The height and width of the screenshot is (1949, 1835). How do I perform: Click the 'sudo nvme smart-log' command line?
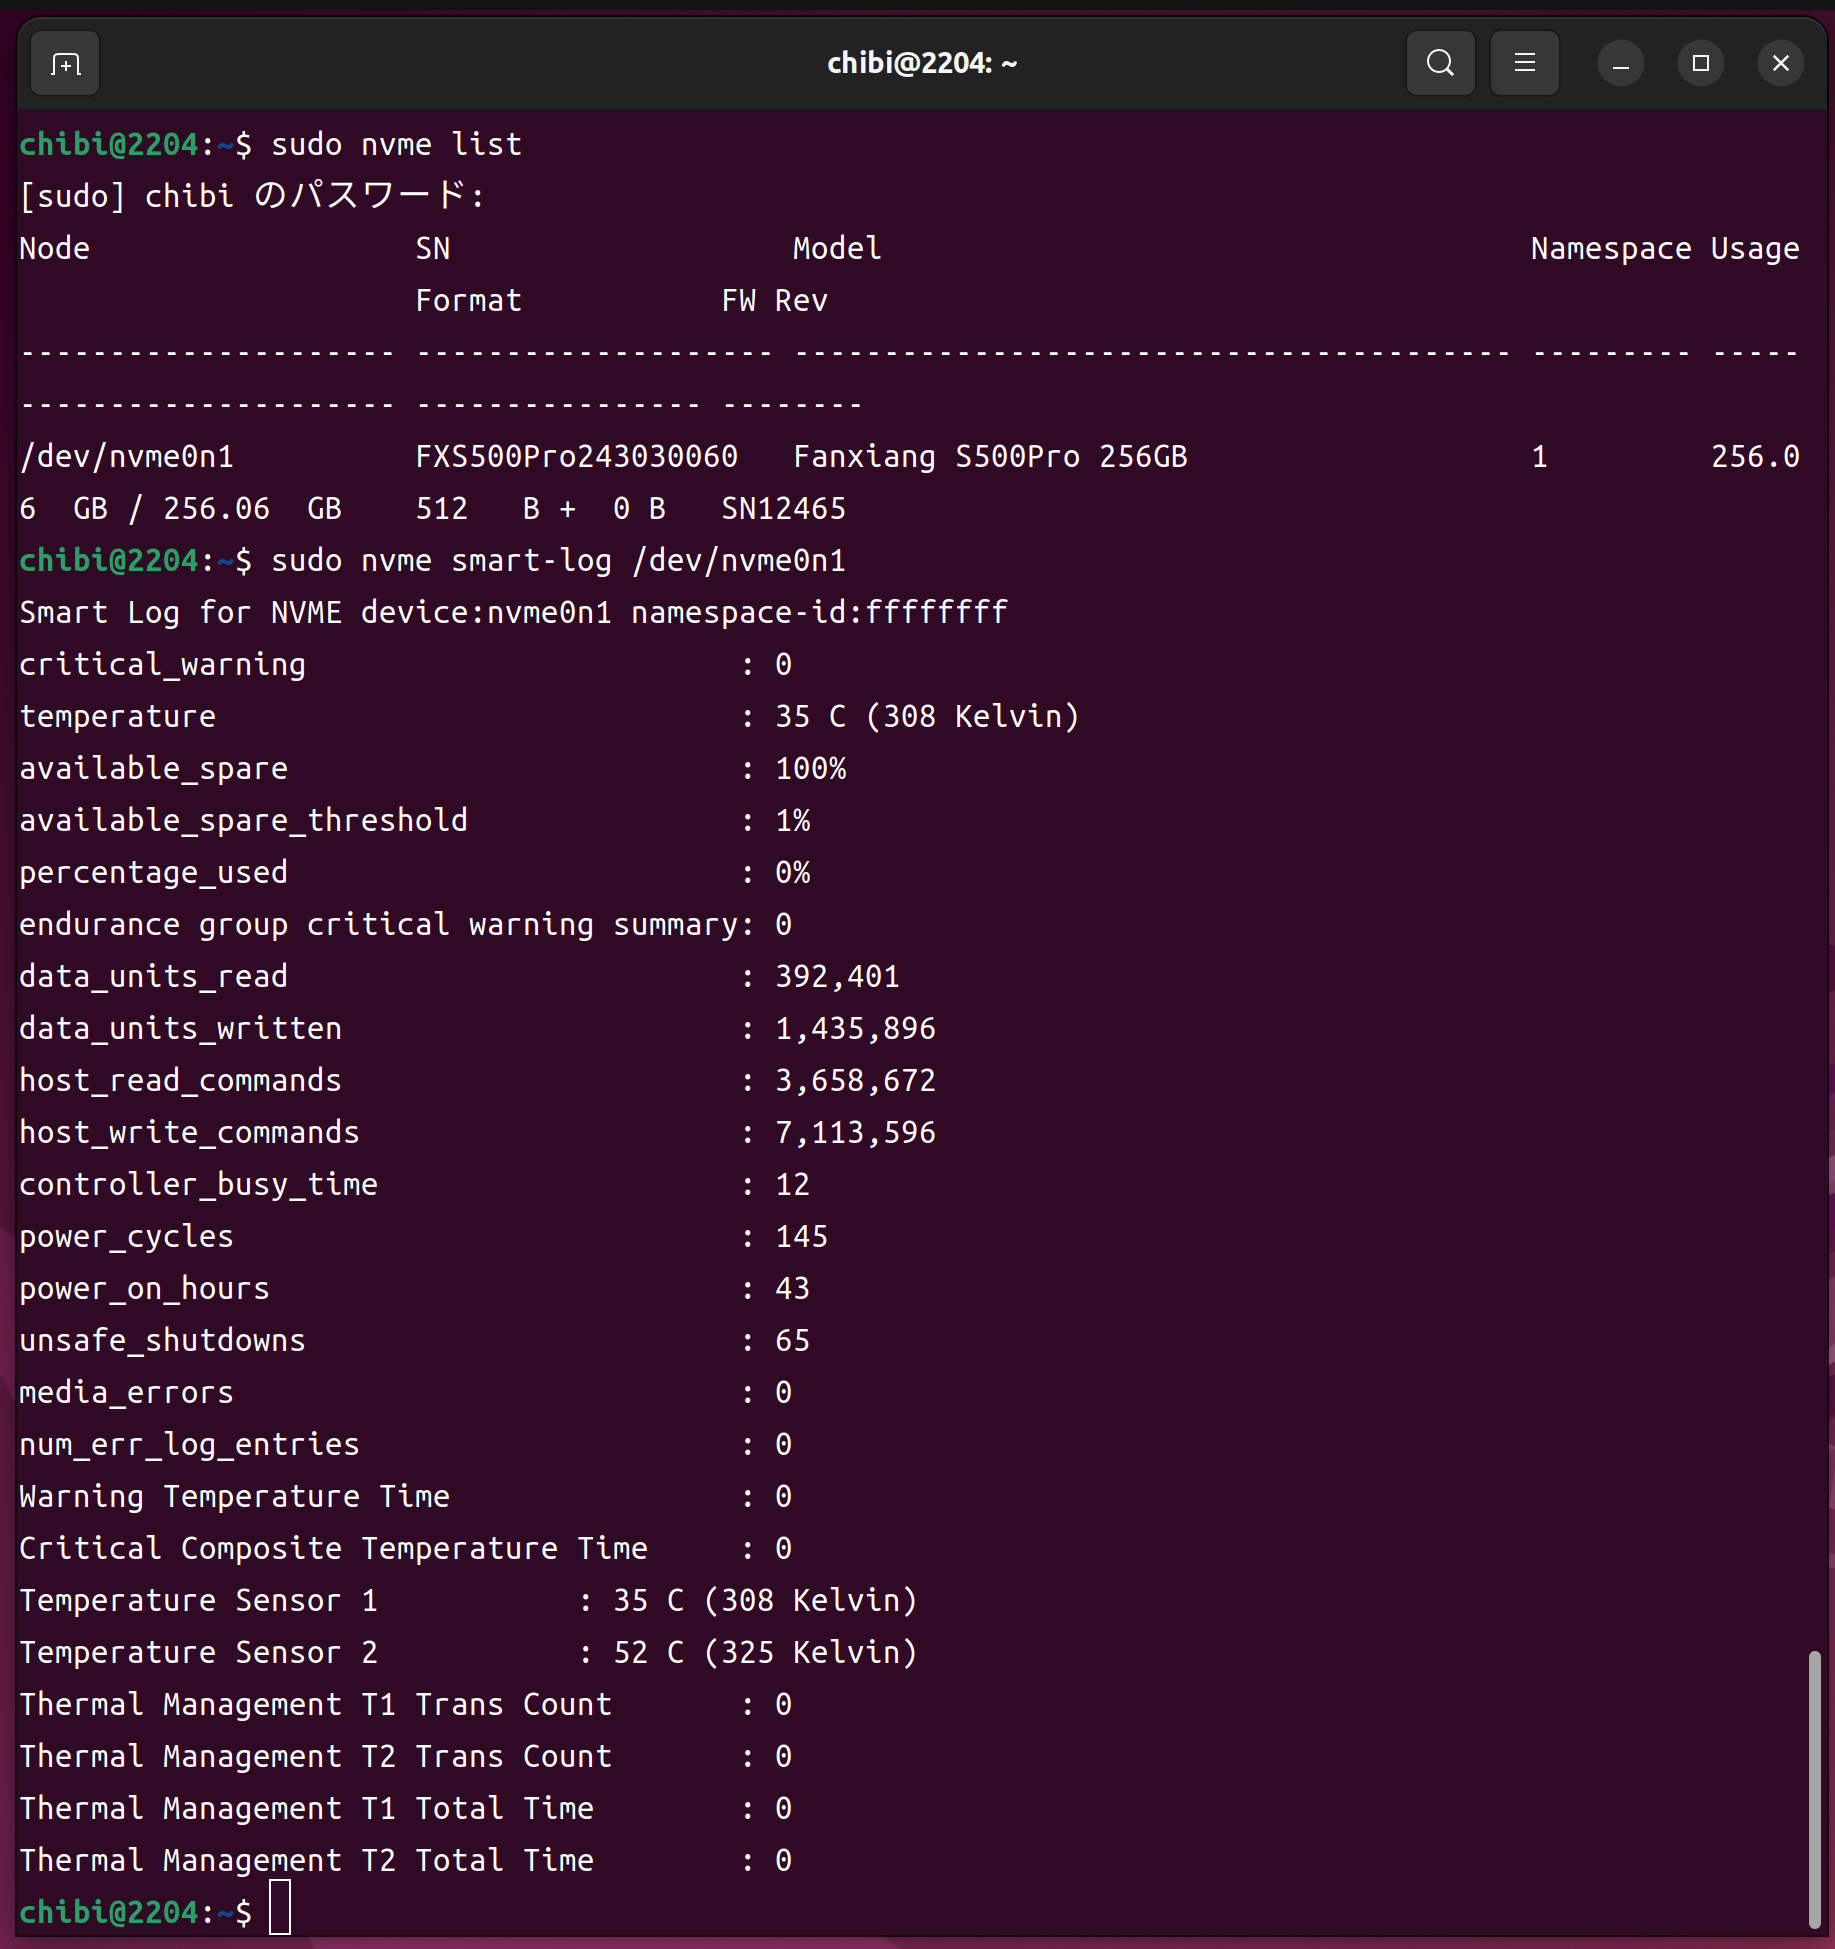(557, 561)
